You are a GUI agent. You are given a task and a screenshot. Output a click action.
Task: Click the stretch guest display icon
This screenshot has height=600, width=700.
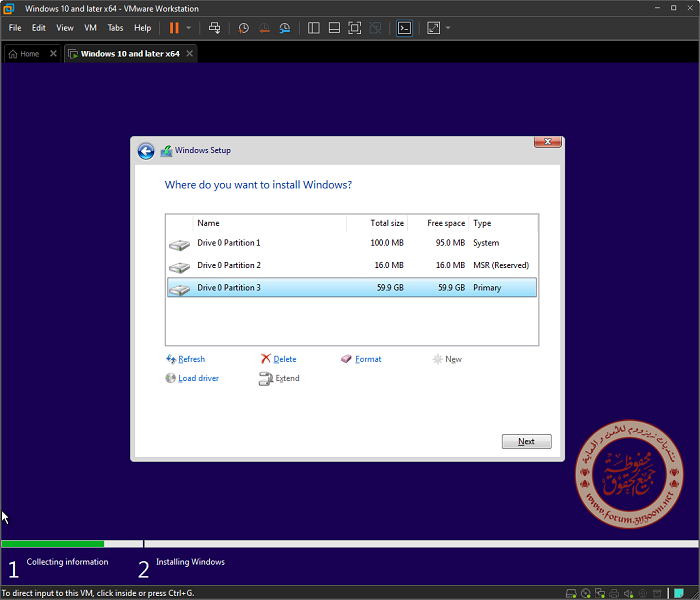point(433,28)
